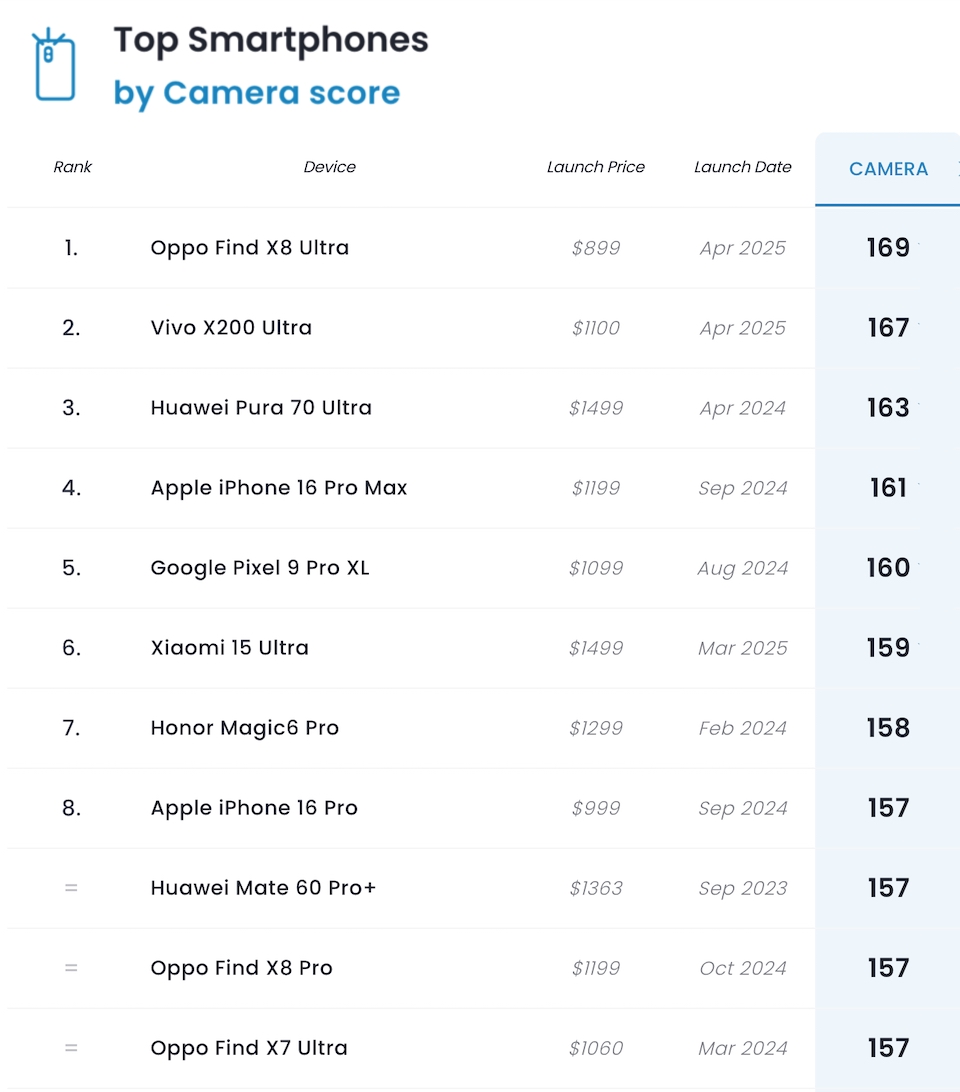Click the Rank column header
The width and height of the screenshot is (960, 1092).
[x=72, y=167]
